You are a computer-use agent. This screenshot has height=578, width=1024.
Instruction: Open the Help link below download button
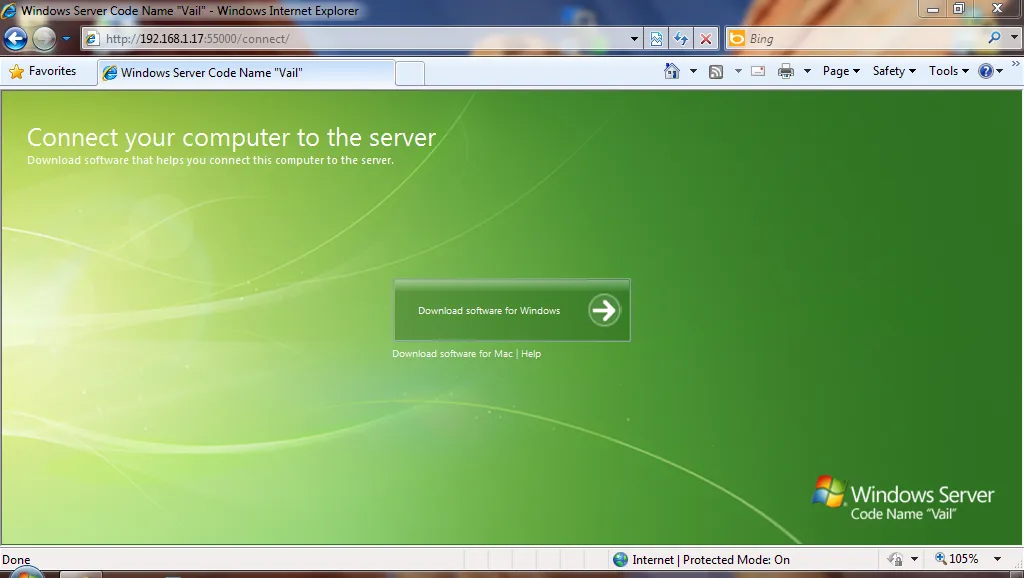[531, 353]
